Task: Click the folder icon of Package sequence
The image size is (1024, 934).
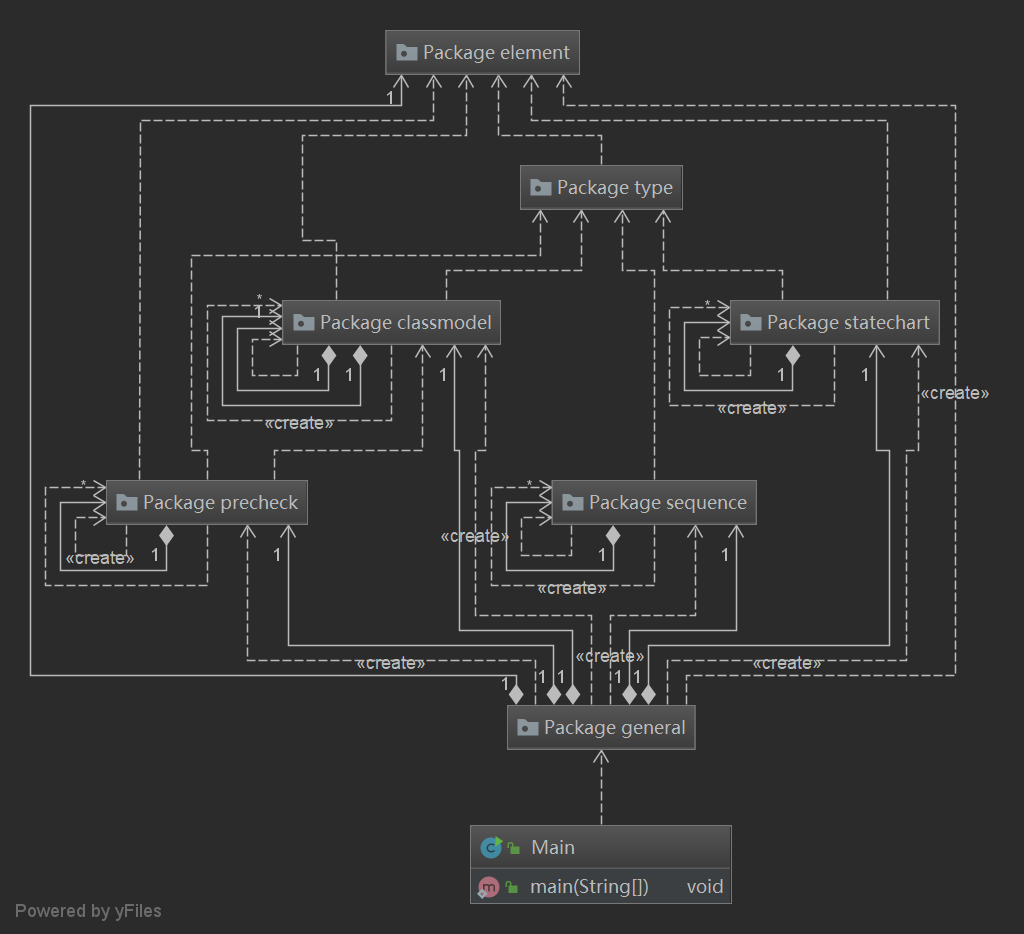Action: click(573, 502)
